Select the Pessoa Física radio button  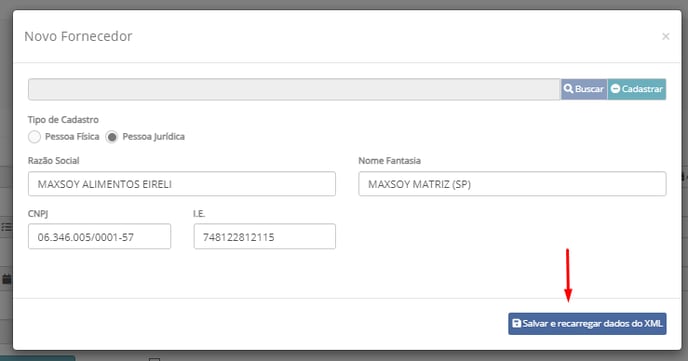[34, 137]
